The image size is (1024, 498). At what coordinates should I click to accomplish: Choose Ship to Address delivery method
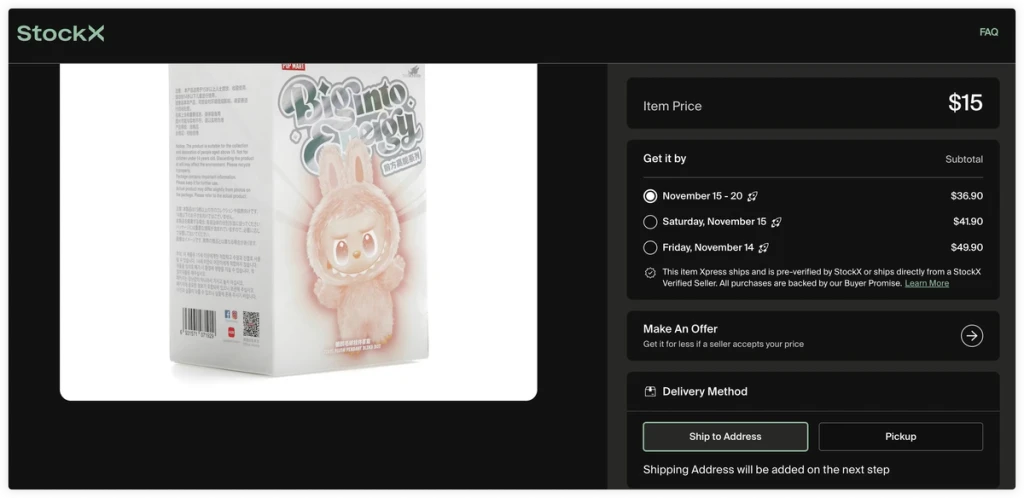tap(725, 437)
